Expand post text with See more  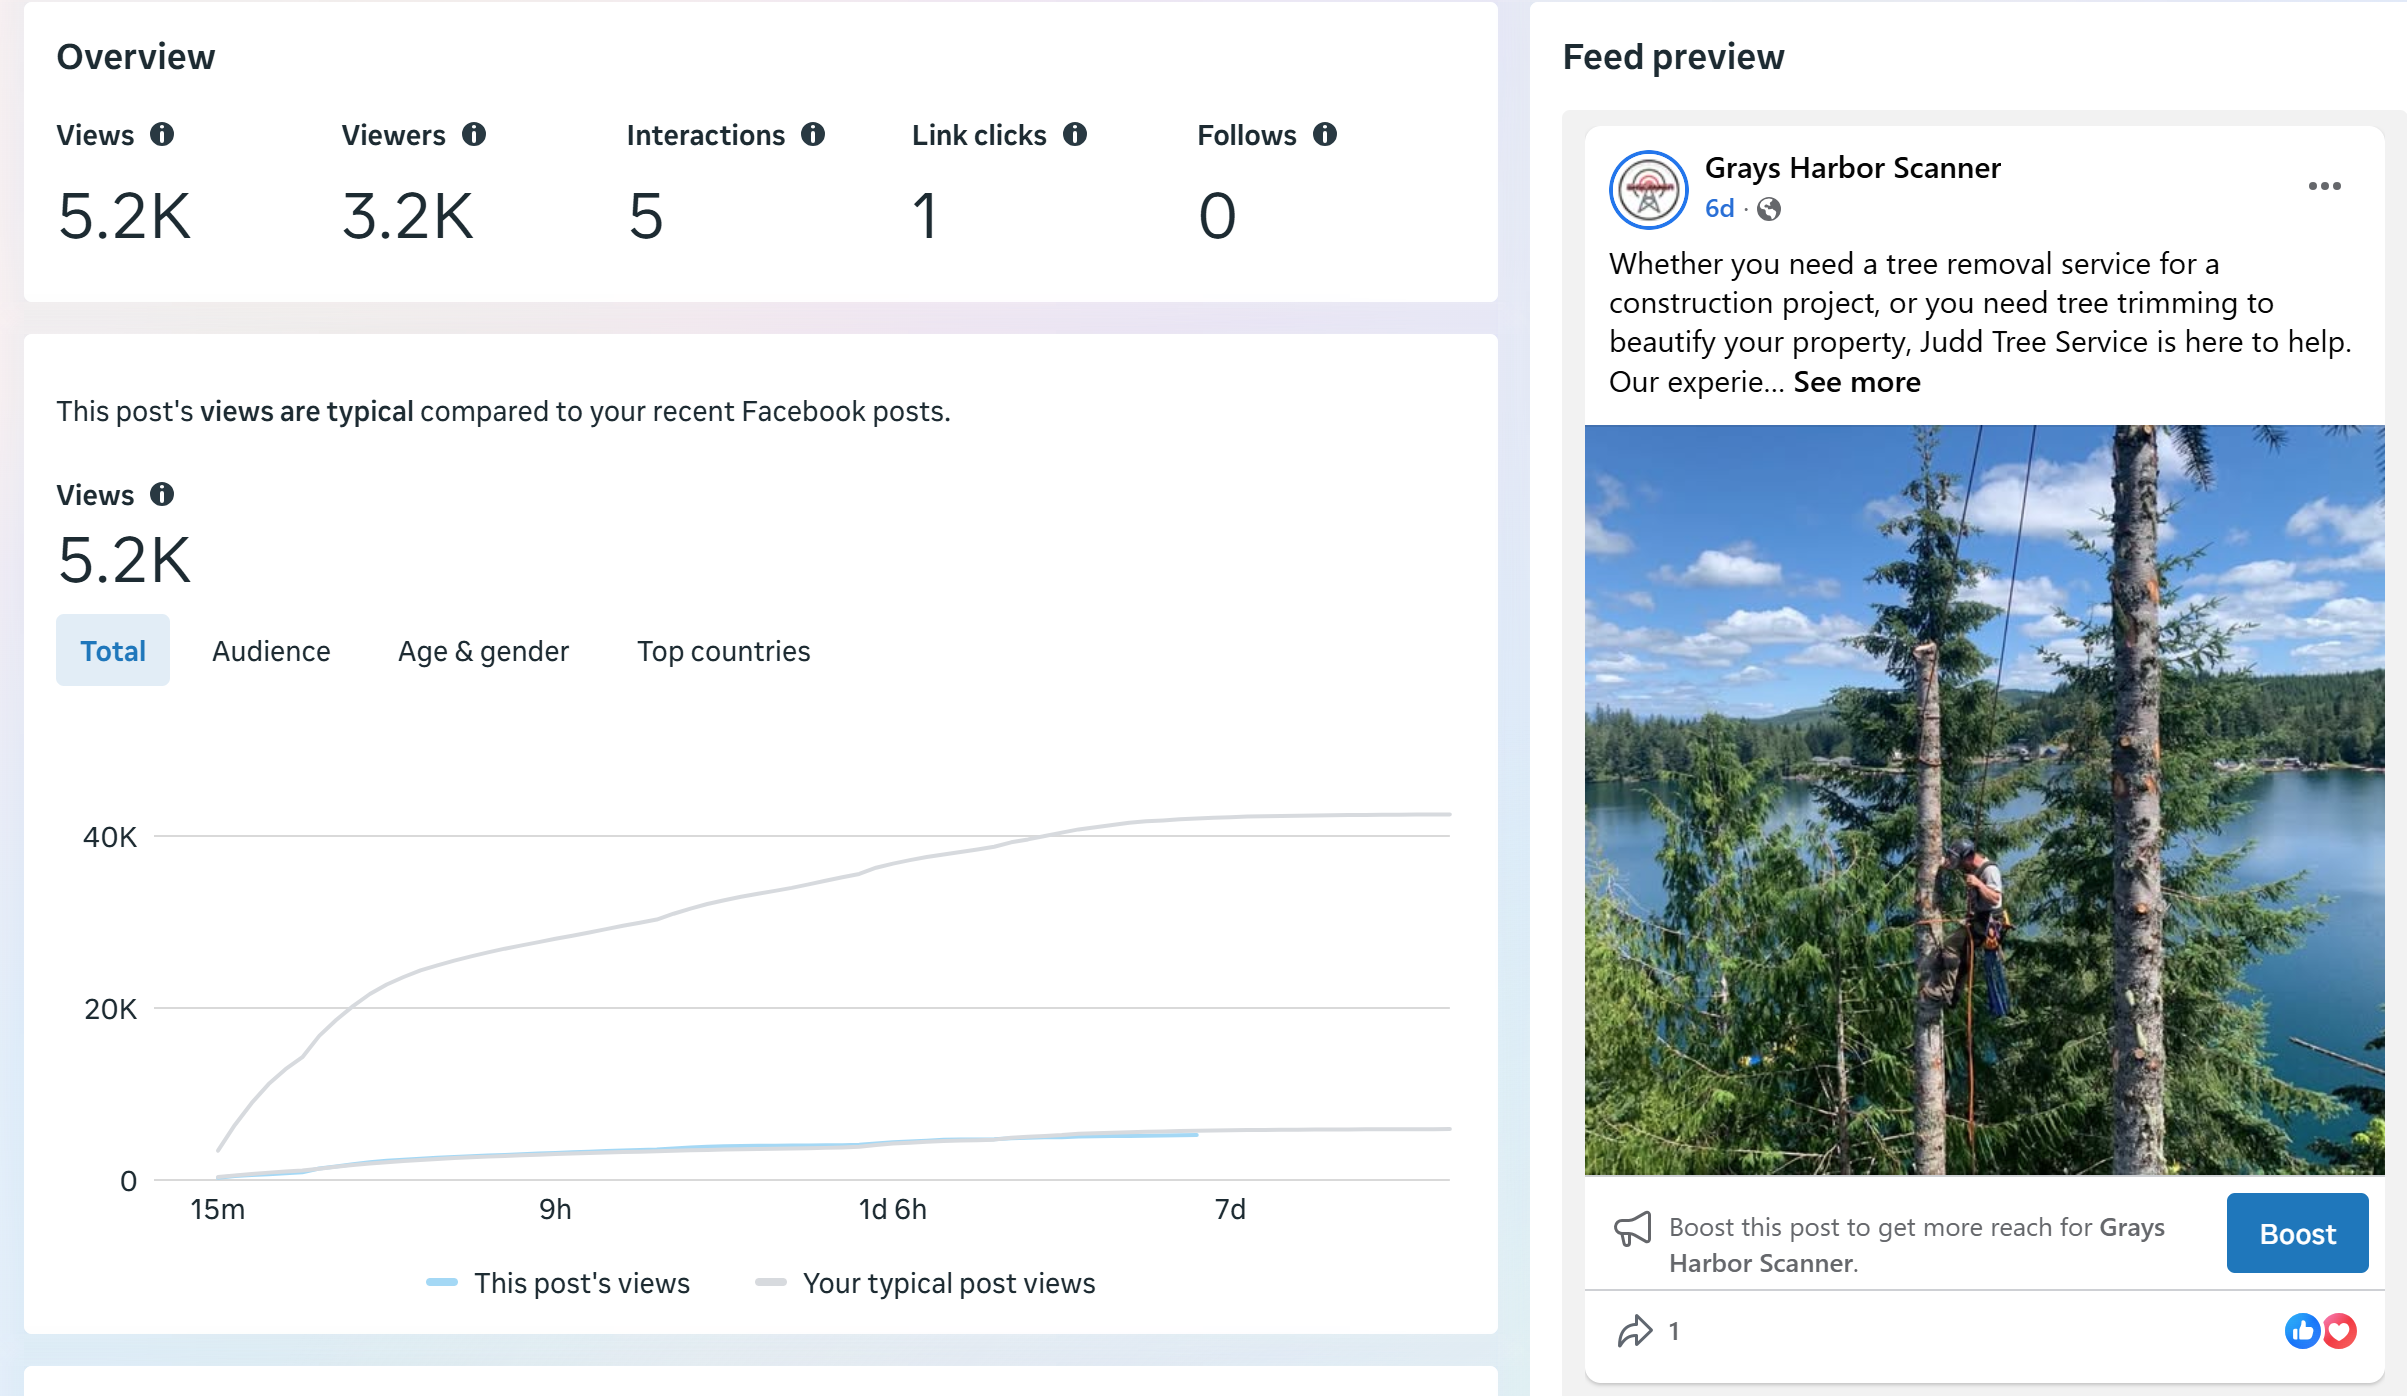coord(1856,382)
